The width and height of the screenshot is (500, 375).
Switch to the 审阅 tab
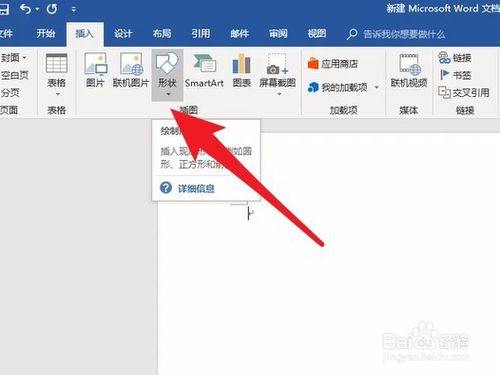278,33
